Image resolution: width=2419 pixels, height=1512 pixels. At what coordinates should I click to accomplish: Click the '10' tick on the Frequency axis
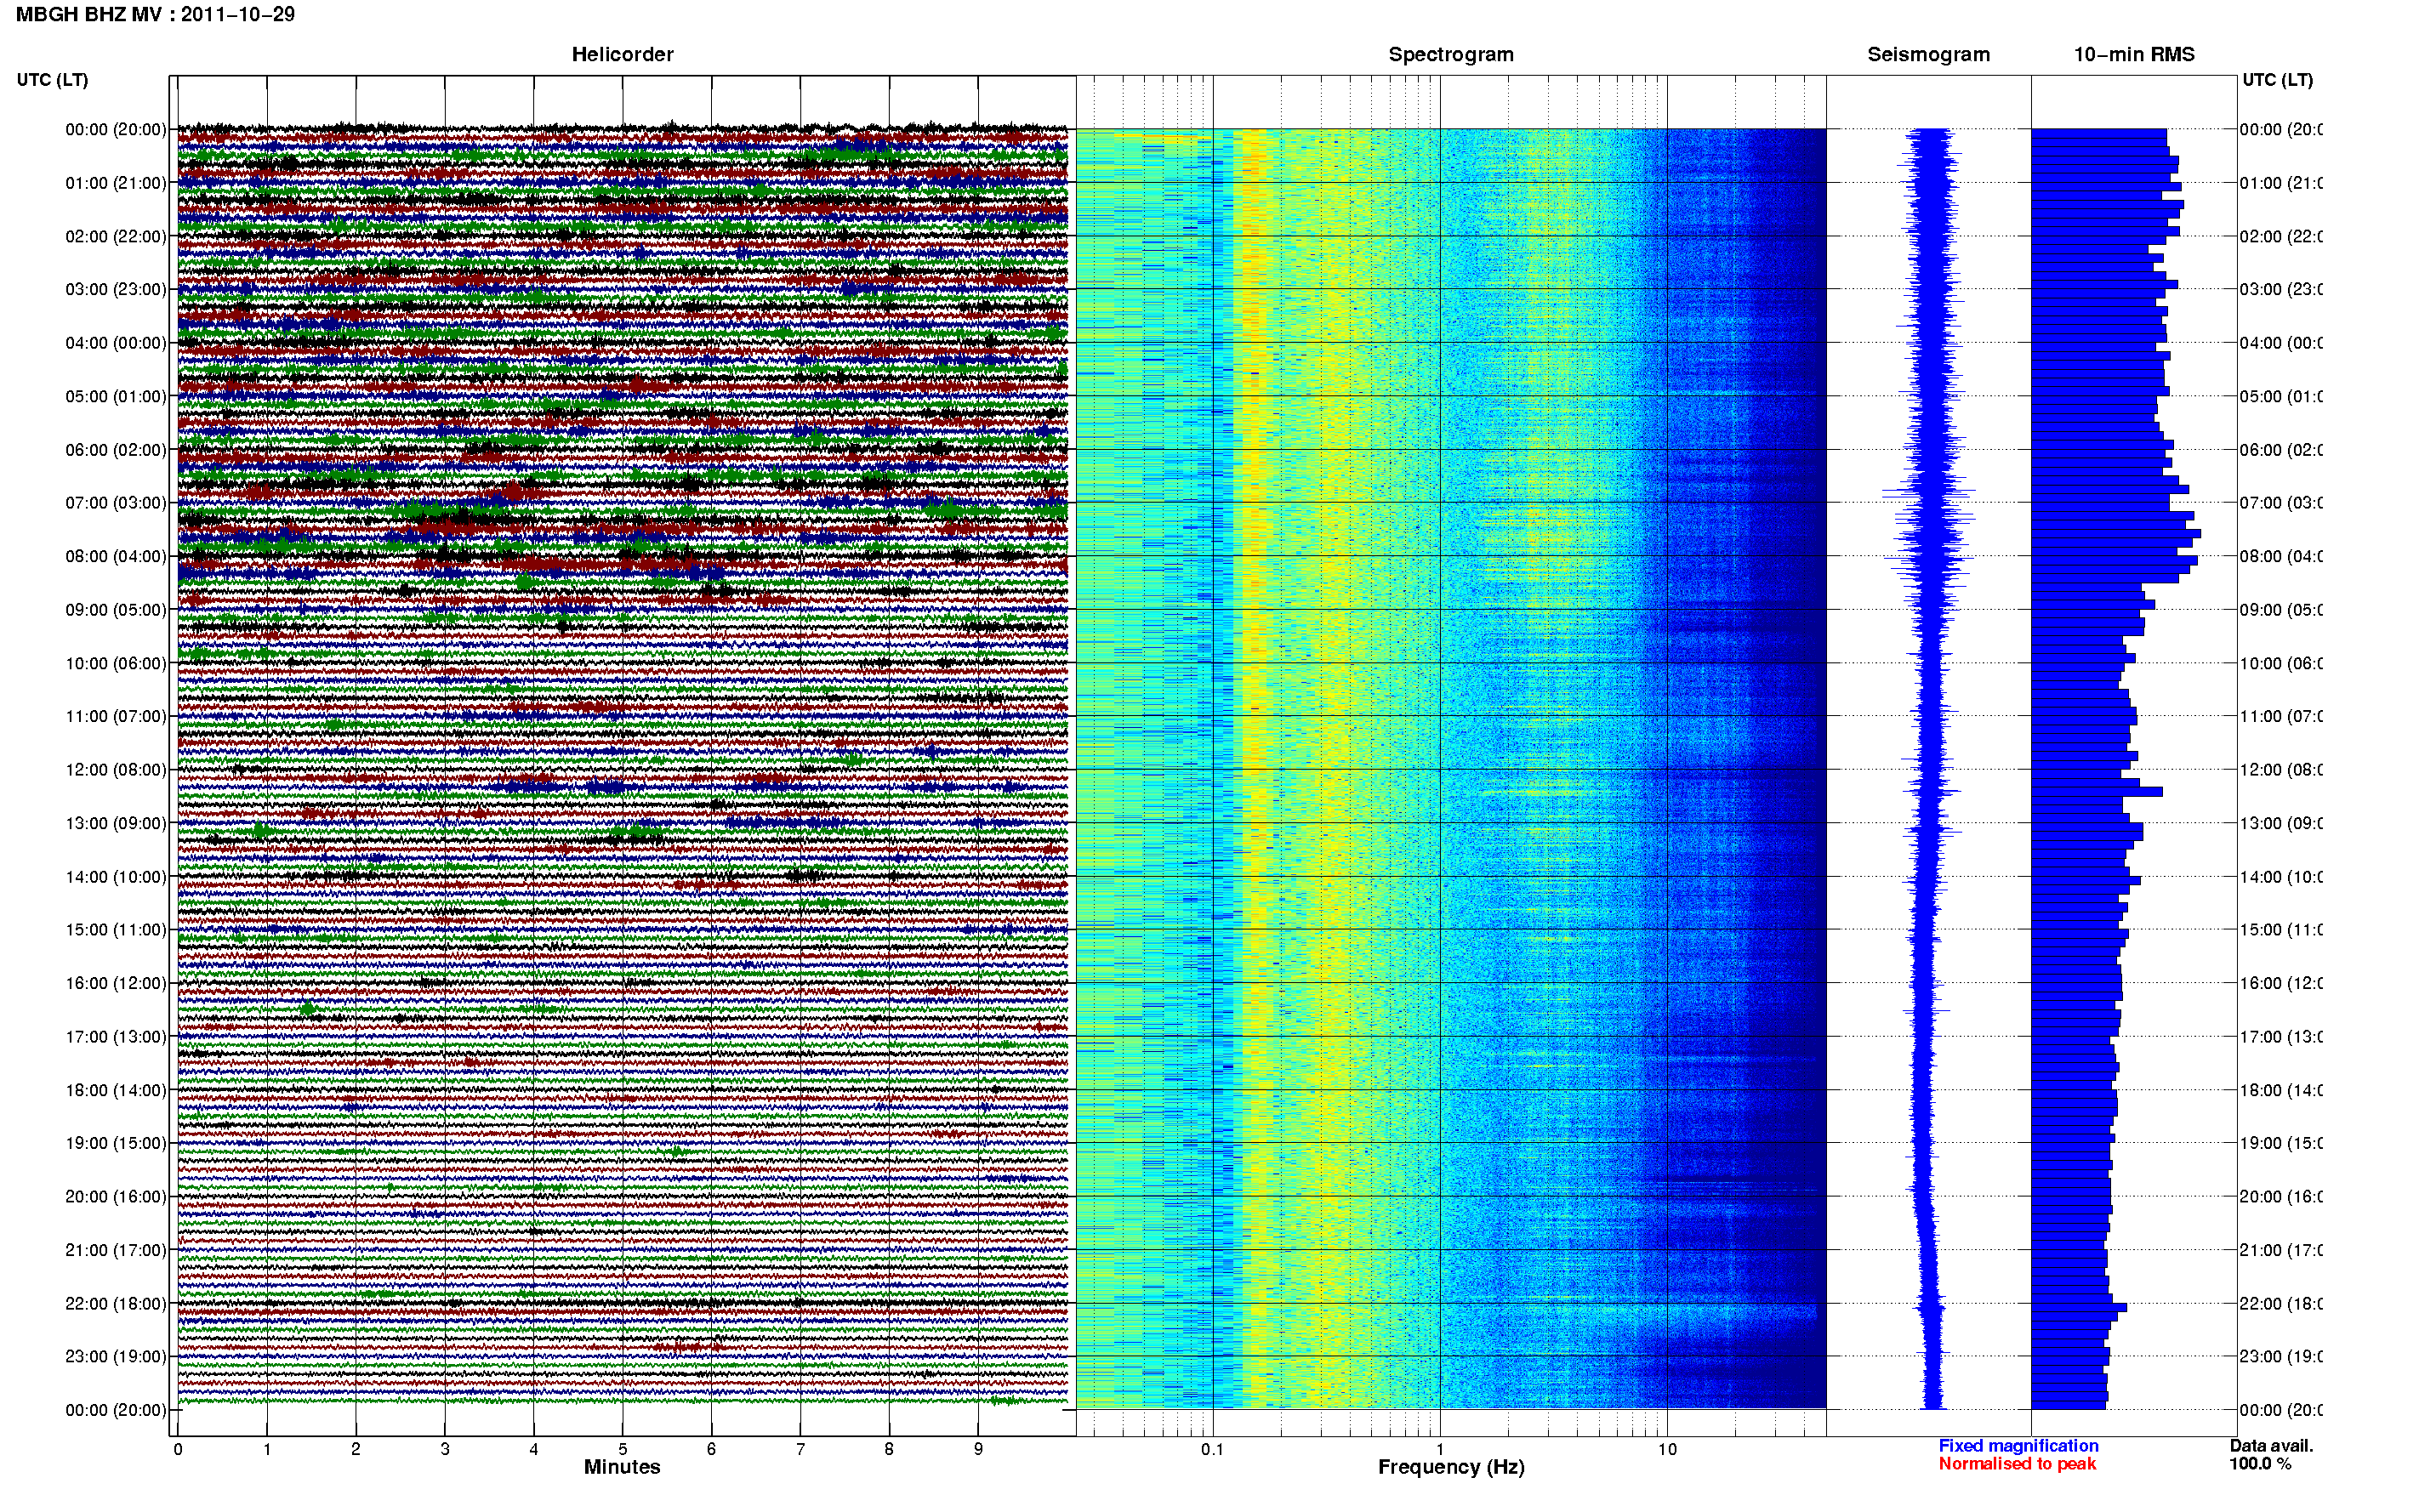tap(1667, 1449)
